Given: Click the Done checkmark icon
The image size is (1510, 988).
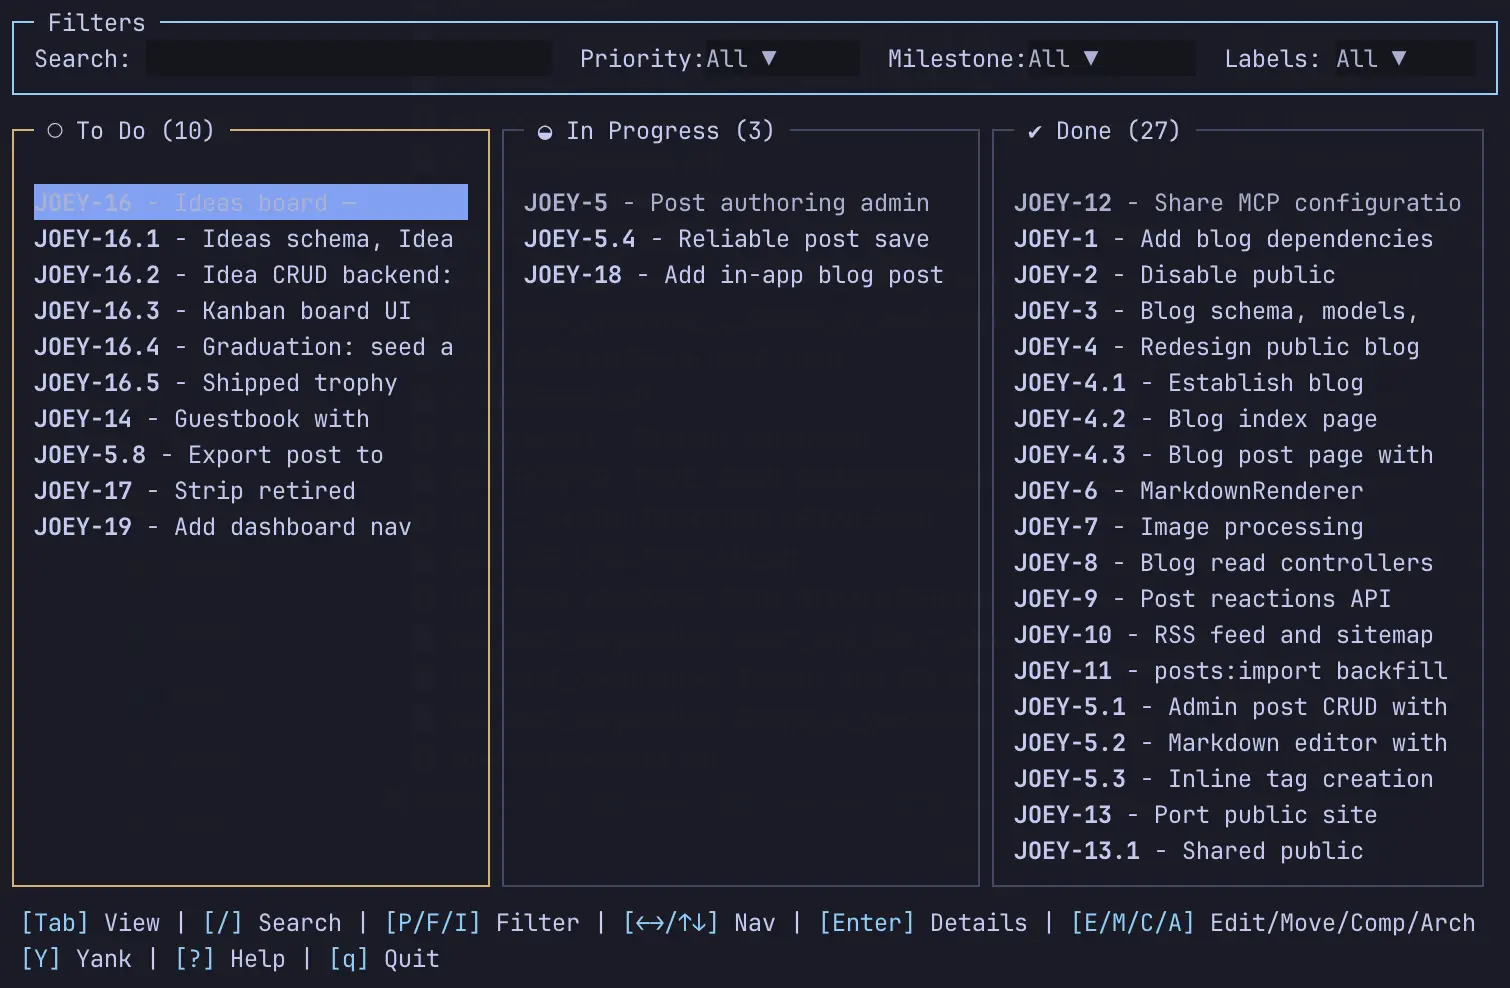Looking at the screenshot, I should click(1035, 132).
